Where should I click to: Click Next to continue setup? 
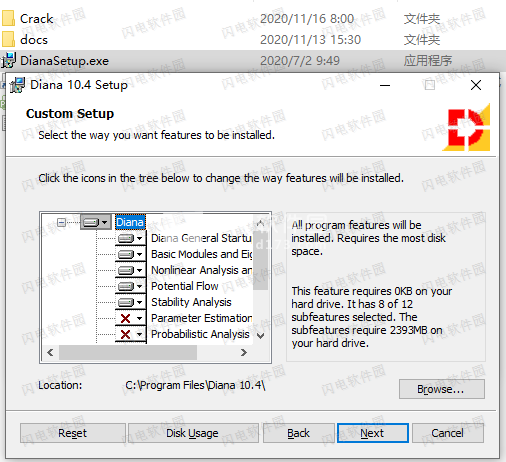point(373,433)
